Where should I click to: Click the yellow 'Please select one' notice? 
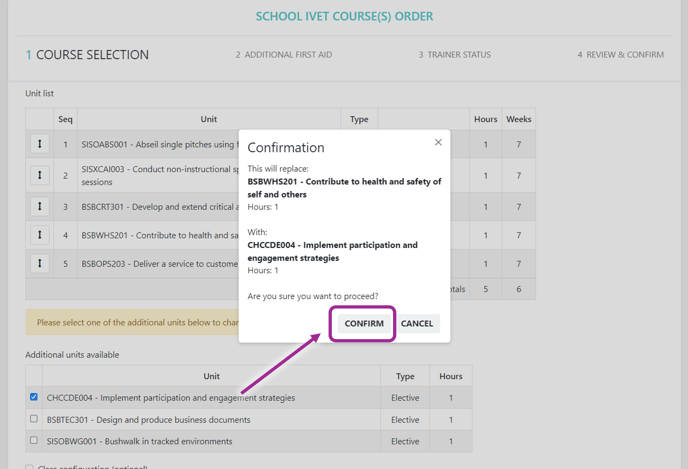[132, 322]
